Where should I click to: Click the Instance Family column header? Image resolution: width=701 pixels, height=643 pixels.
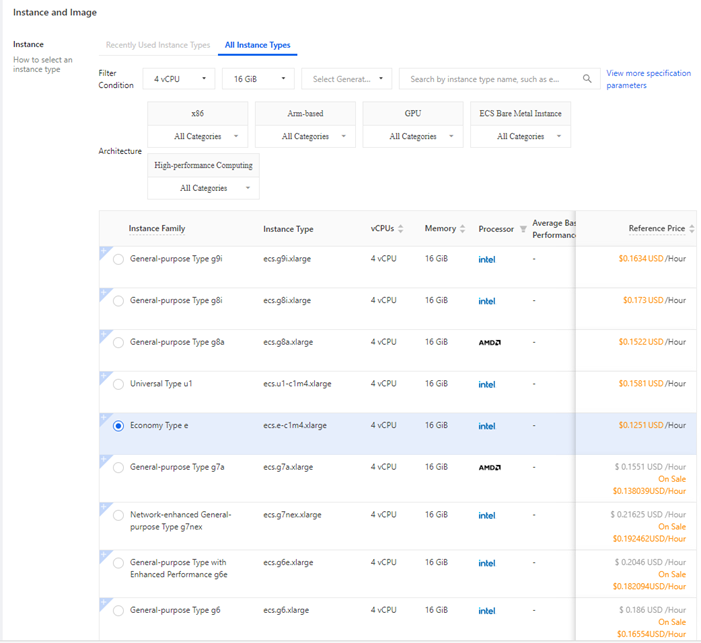[x=157, y=228]
